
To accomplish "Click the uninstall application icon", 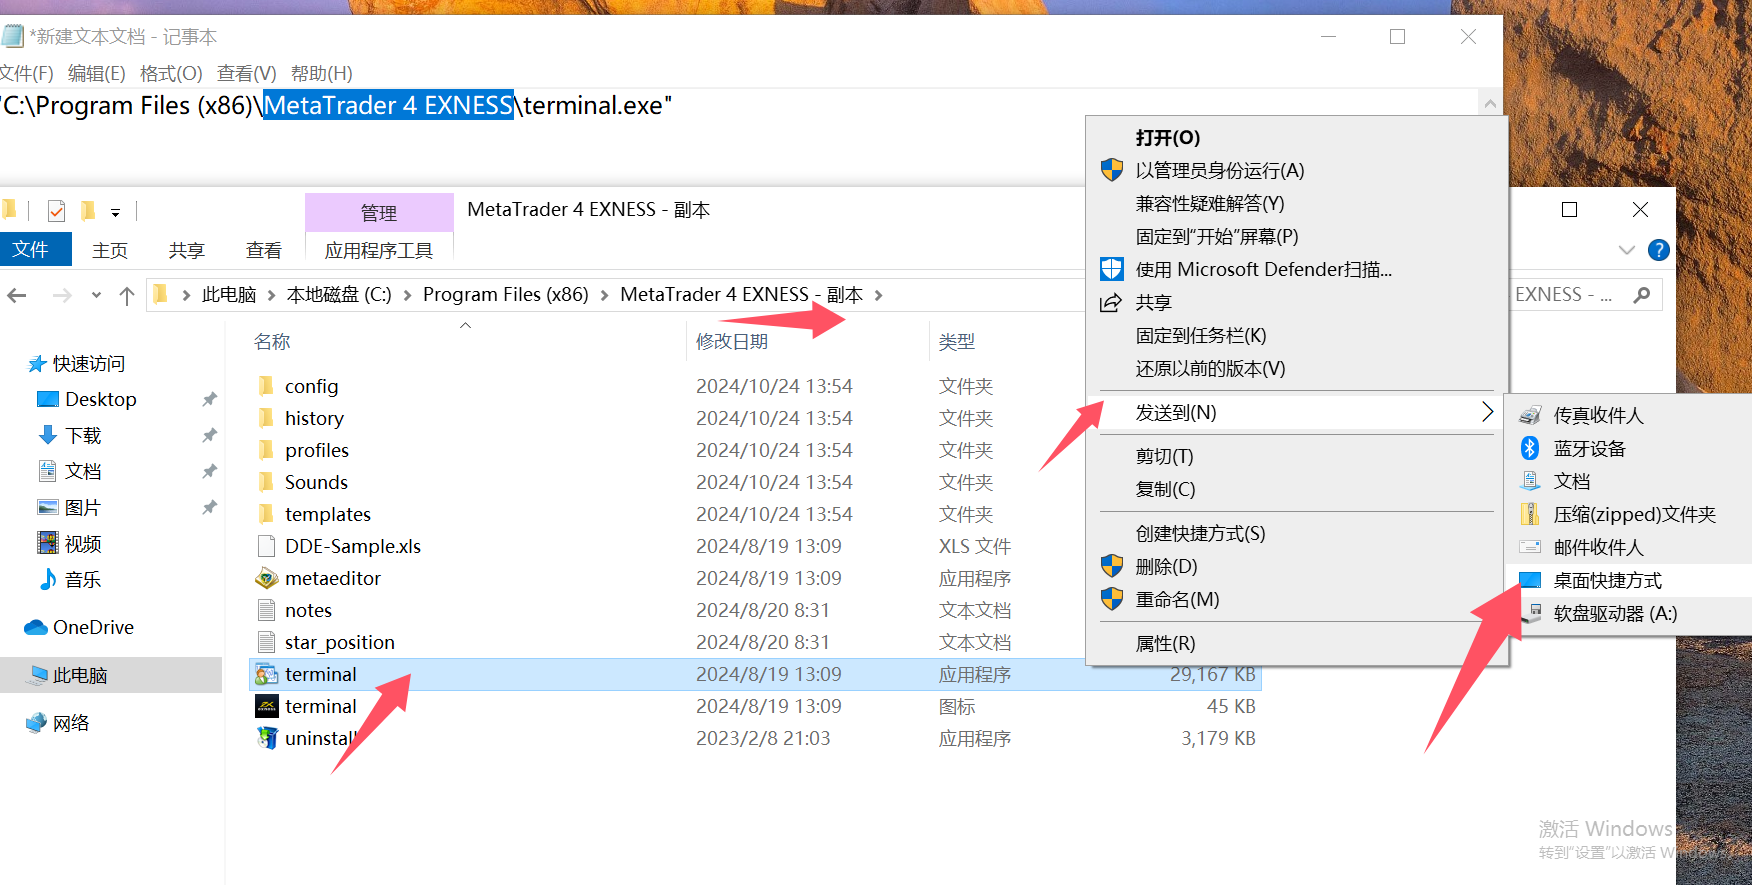I will pyautogui.click(x=266, y=738).
